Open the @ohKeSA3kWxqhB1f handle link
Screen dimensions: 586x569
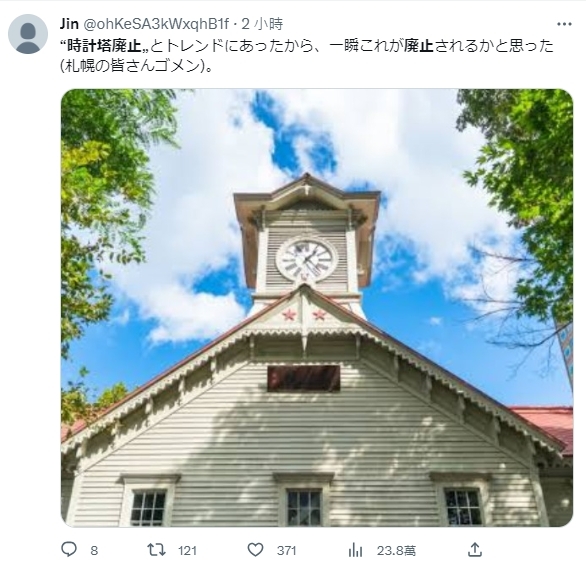pyautogui.click(x=155, y=24)
